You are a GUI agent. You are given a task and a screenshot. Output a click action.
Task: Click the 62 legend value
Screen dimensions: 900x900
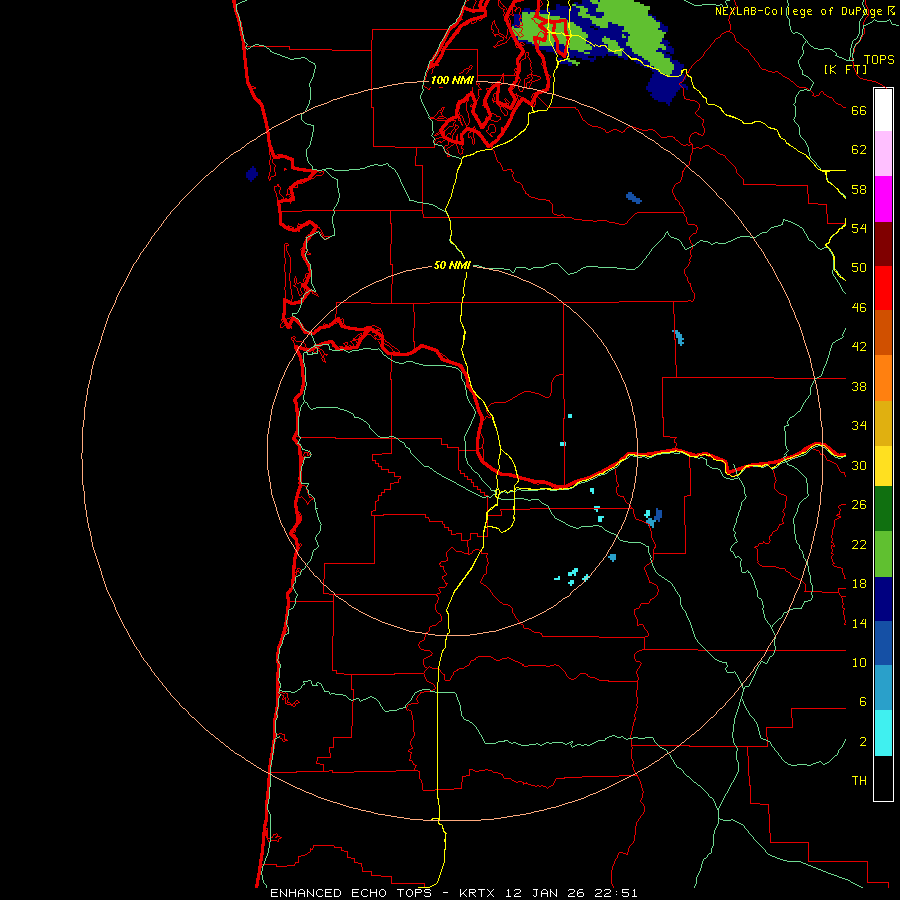point(859,150)
